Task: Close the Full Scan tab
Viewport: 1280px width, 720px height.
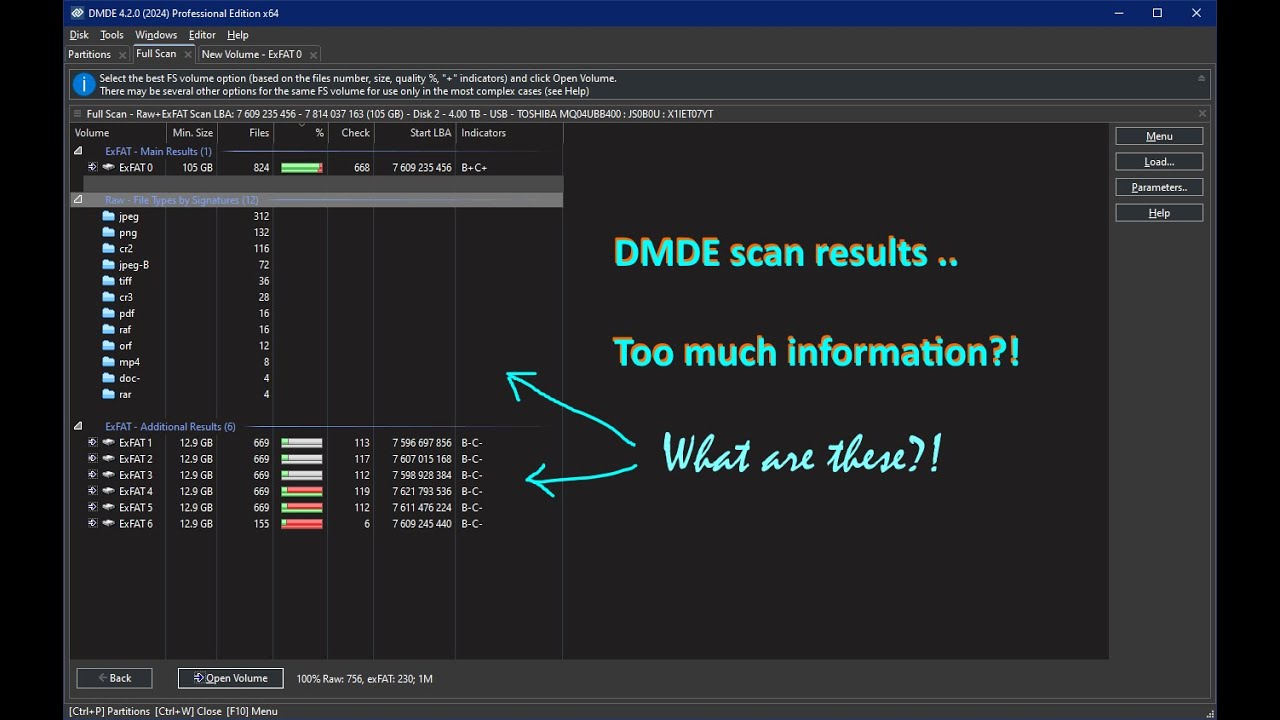Action: pos(187,54)
